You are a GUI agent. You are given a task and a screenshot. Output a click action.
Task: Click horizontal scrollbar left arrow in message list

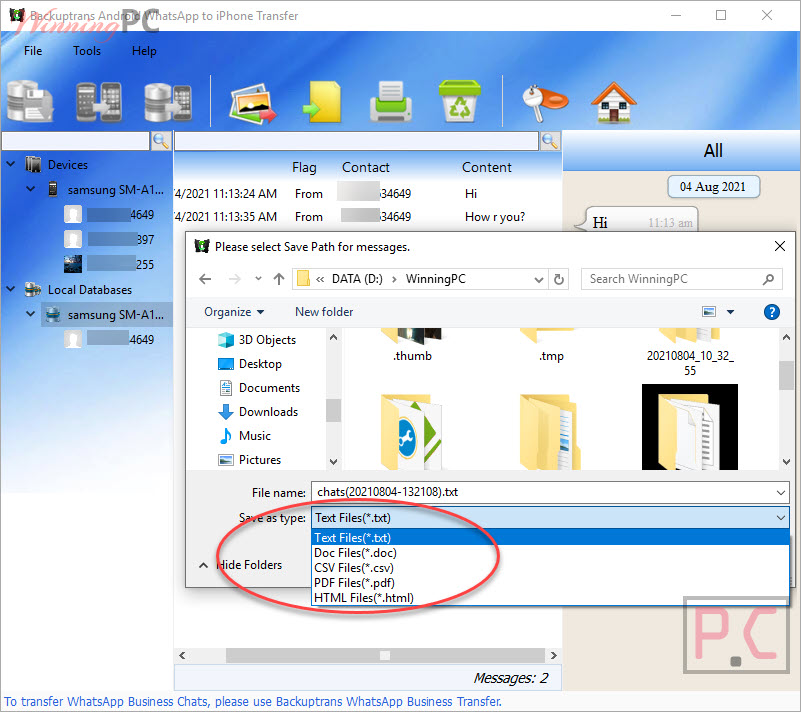(x=182, y=655)
